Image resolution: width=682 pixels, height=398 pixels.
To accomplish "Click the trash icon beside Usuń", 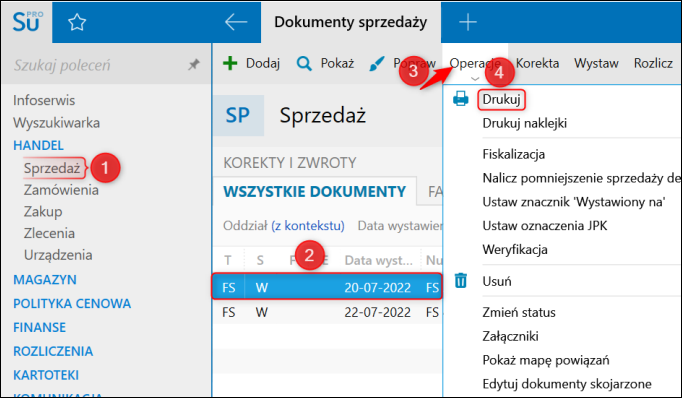I will (461, 281).
